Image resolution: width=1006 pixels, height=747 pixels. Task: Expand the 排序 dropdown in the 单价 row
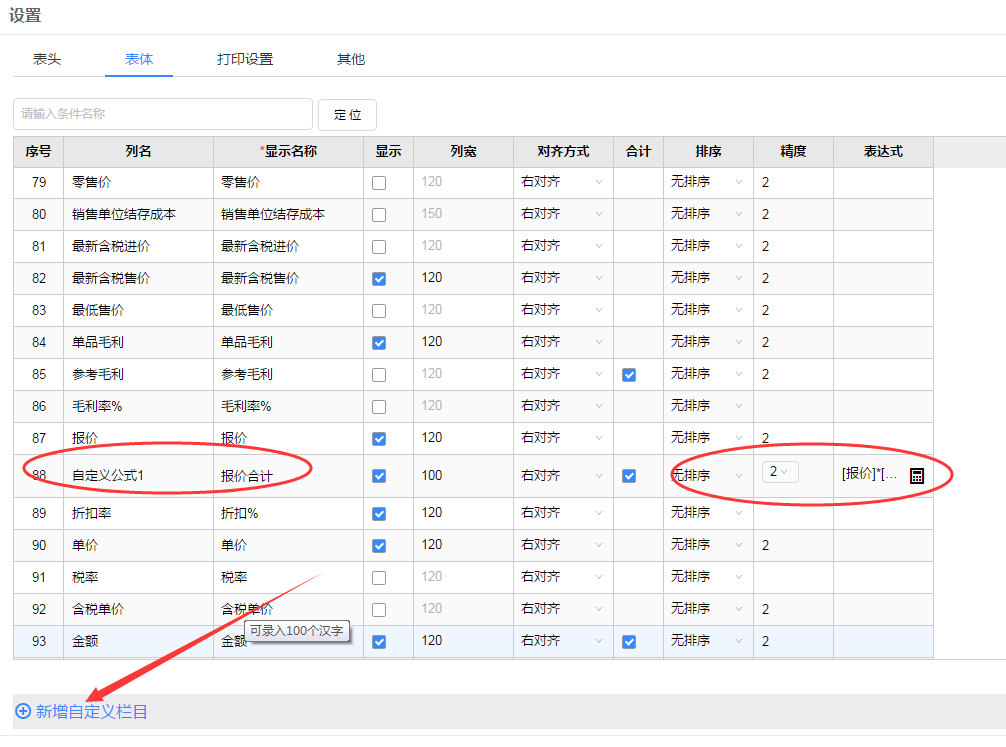(x=708, y=545)
